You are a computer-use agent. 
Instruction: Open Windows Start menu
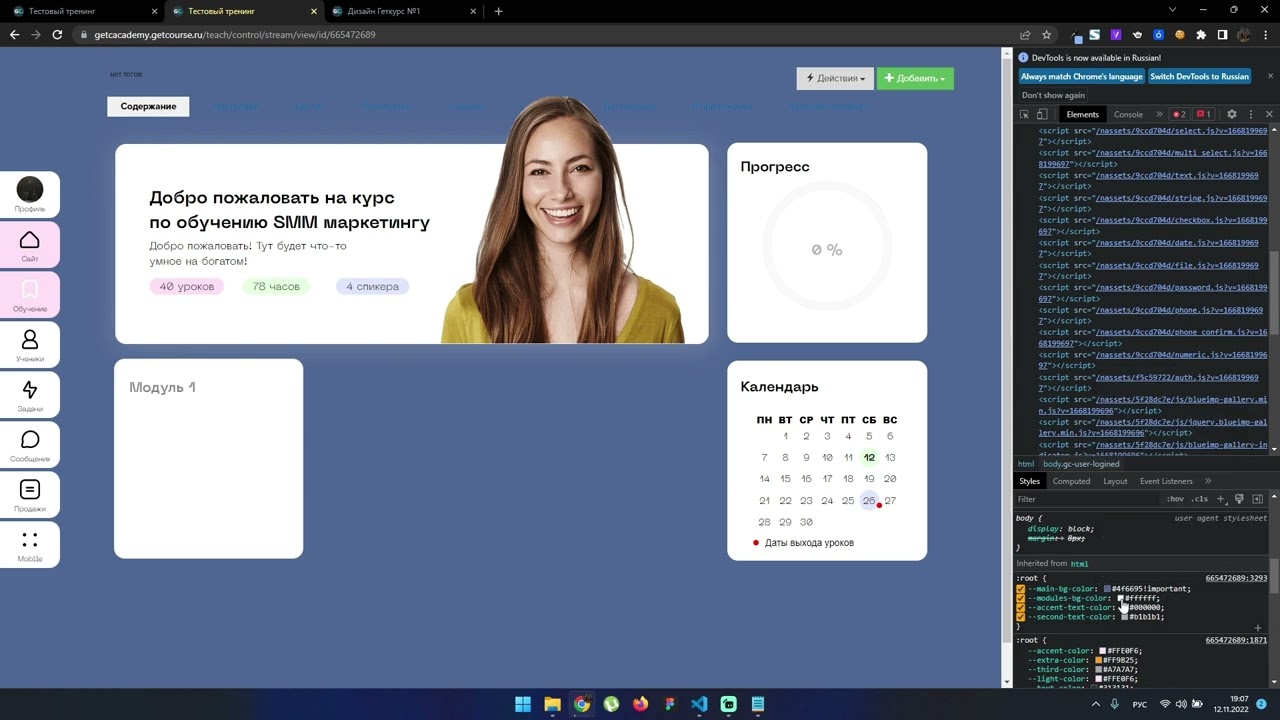pyautogui.click(x=523, y=704)
